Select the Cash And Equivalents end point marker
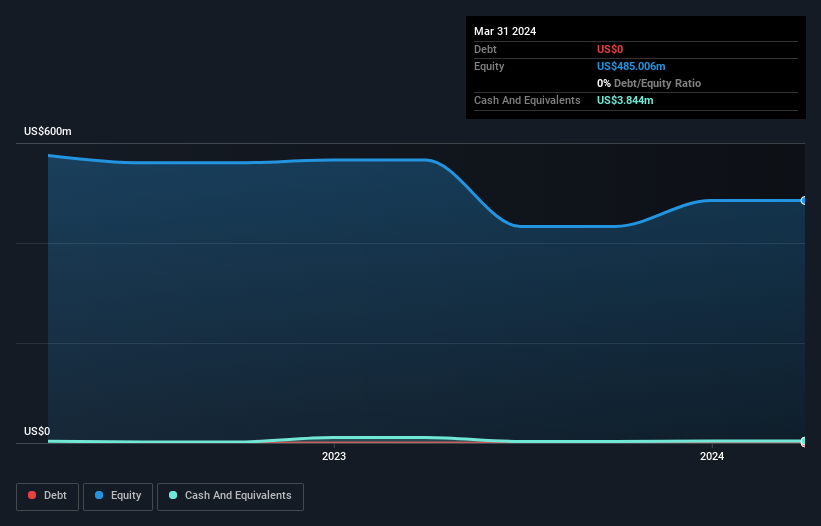The image size is (821, 526). click(x=804, y=441)
